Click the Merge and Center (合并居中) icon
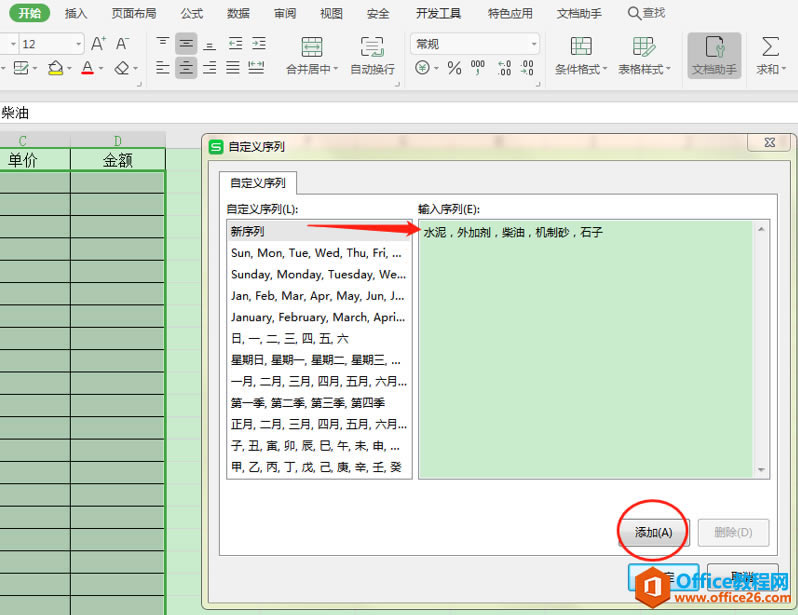Image resolution: width=798 pixels, height=615 pixels. click(x=311, y=47)
